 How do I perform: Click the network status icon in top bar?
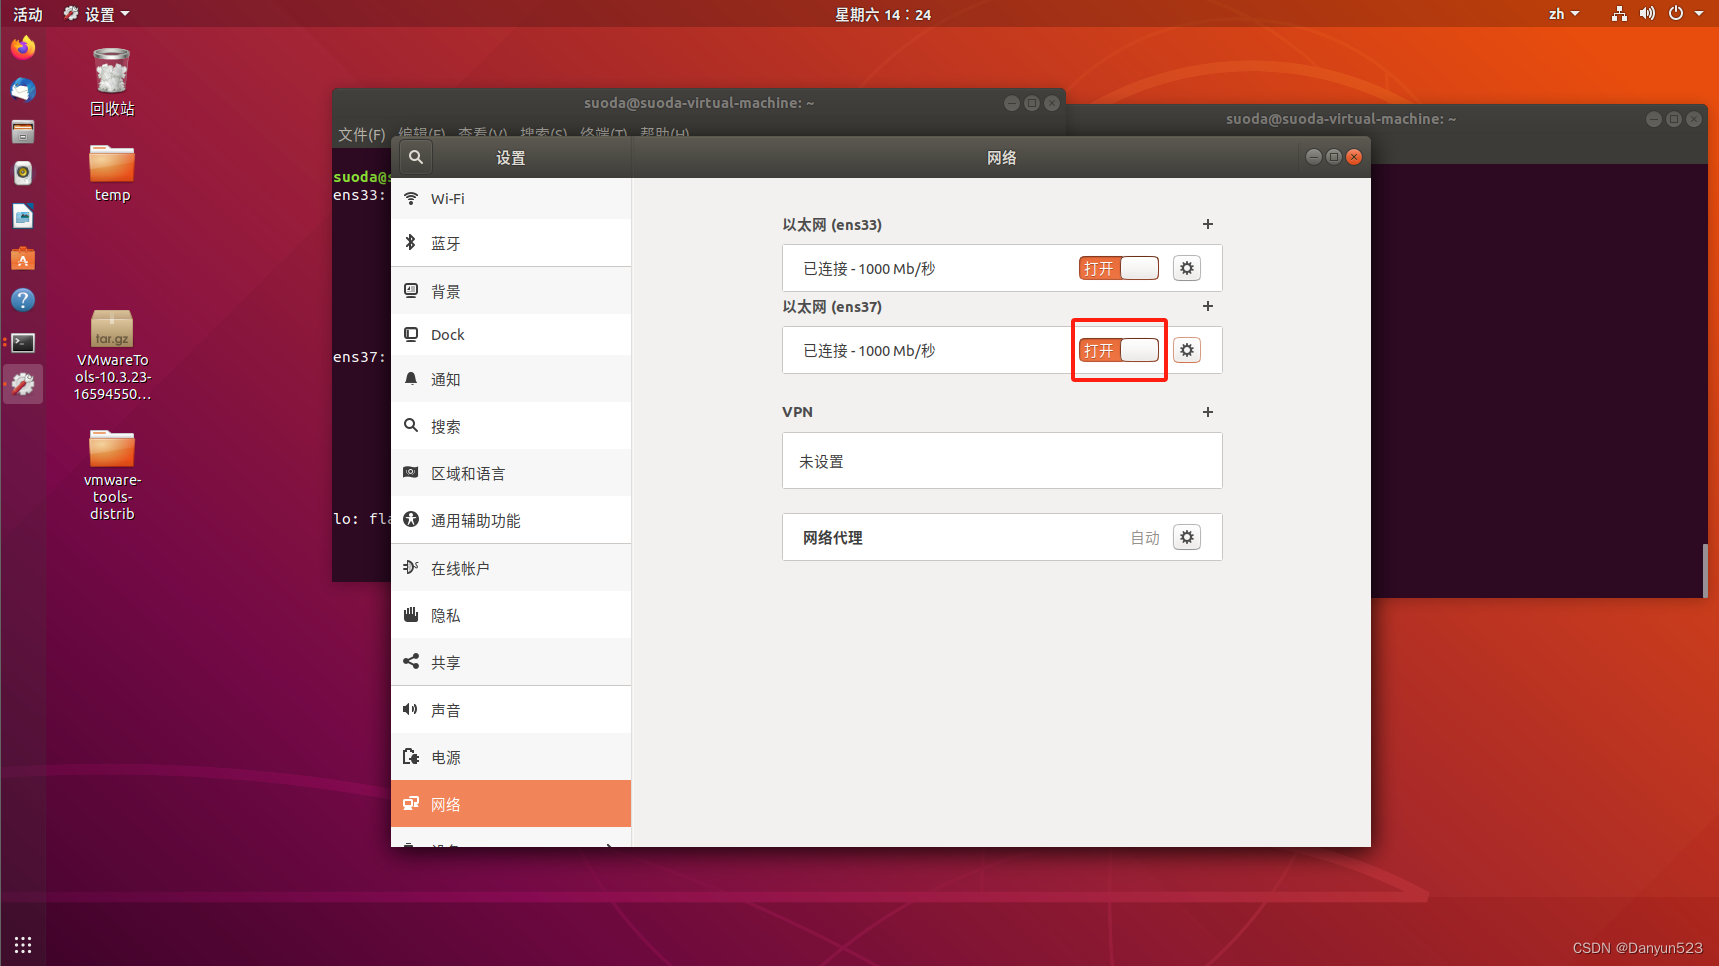1619,14
